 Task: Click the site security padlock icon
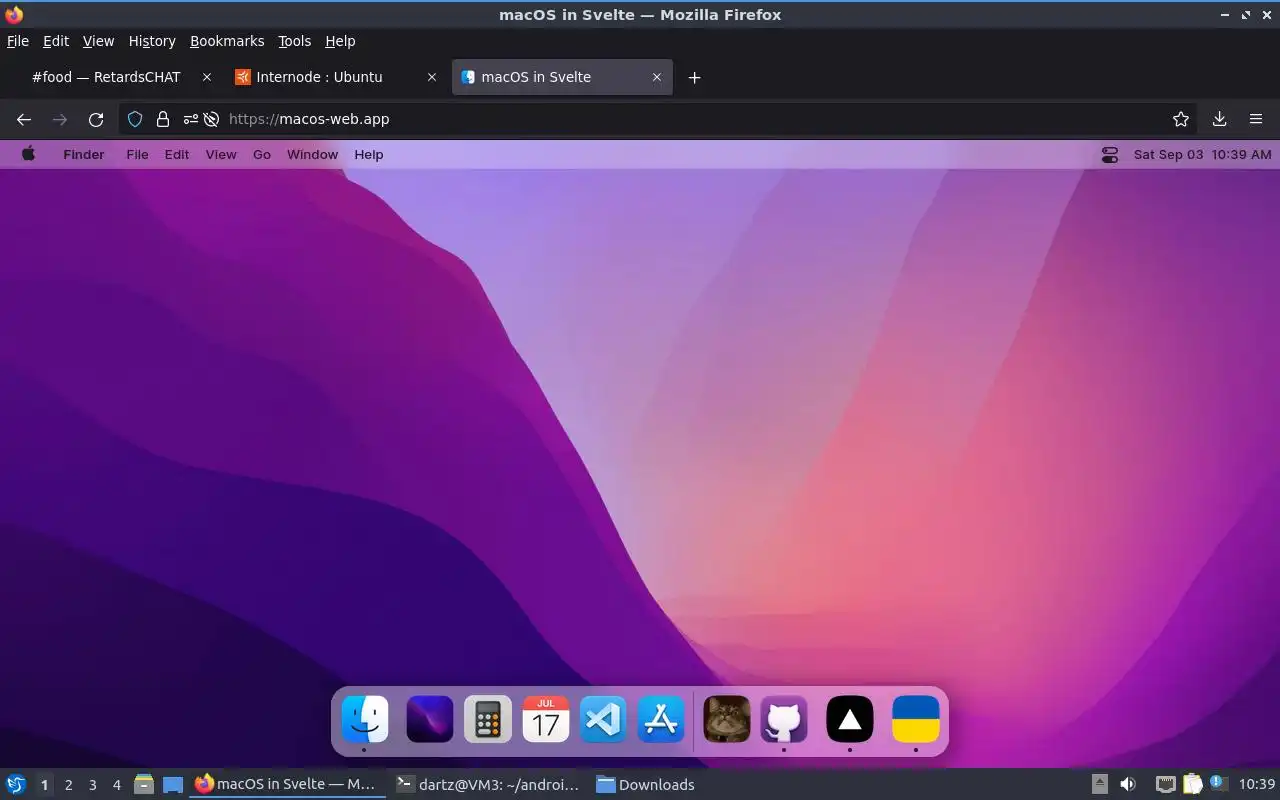(x=163, y=119)
